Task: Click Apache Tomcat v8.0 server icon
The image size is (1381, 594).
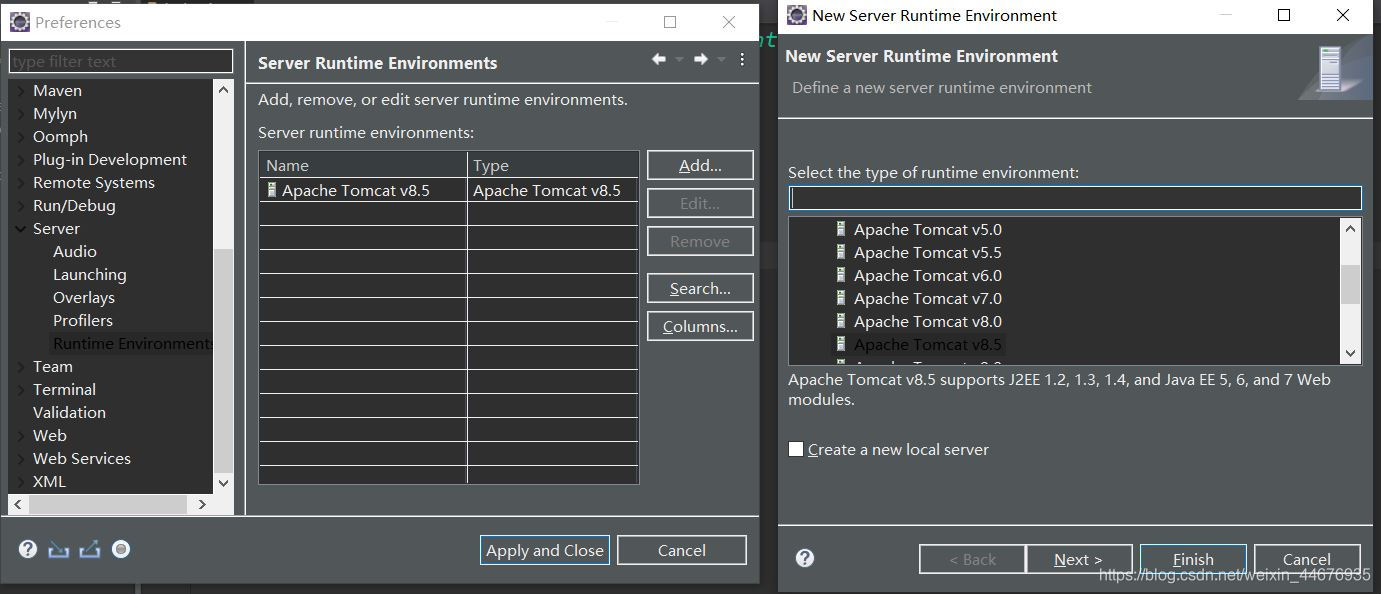Action: tap(841, 321)
